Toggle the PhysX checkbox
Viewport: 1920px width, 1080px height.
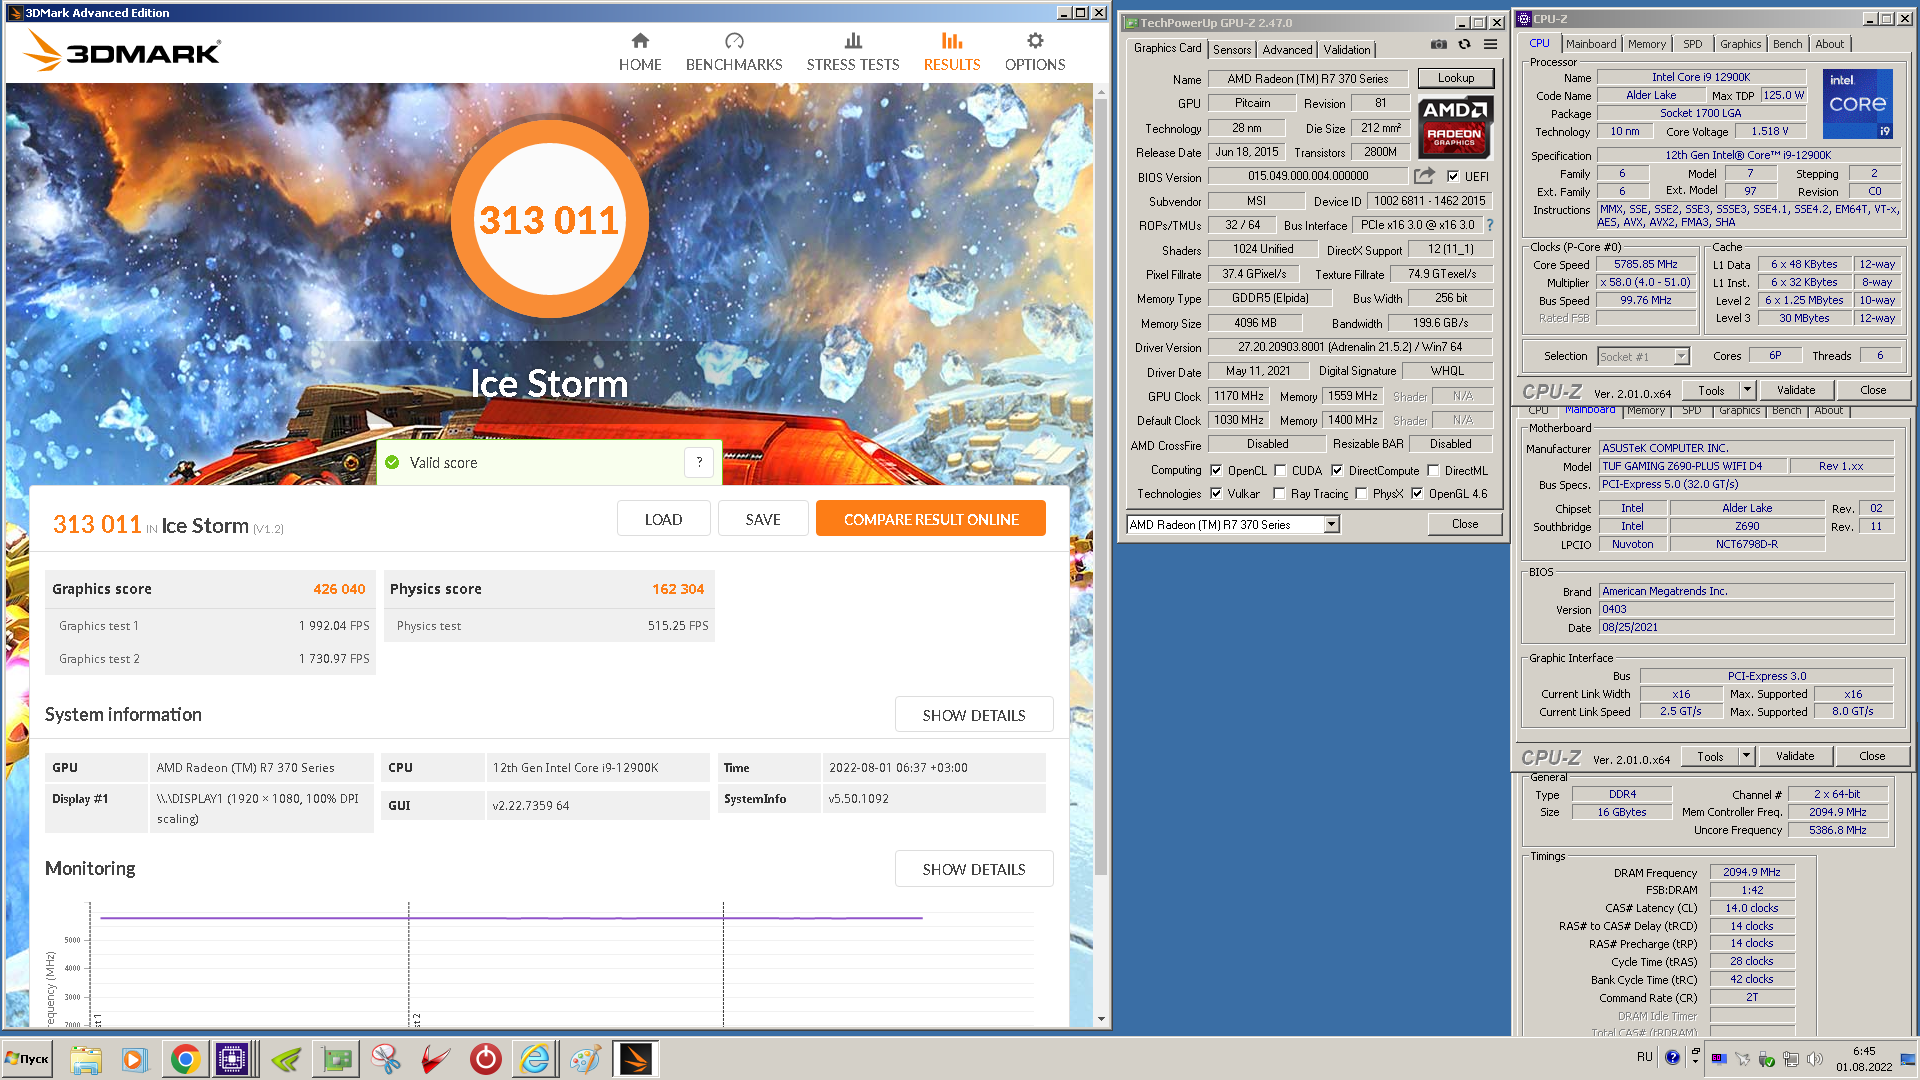click(x=1361, y=494)
